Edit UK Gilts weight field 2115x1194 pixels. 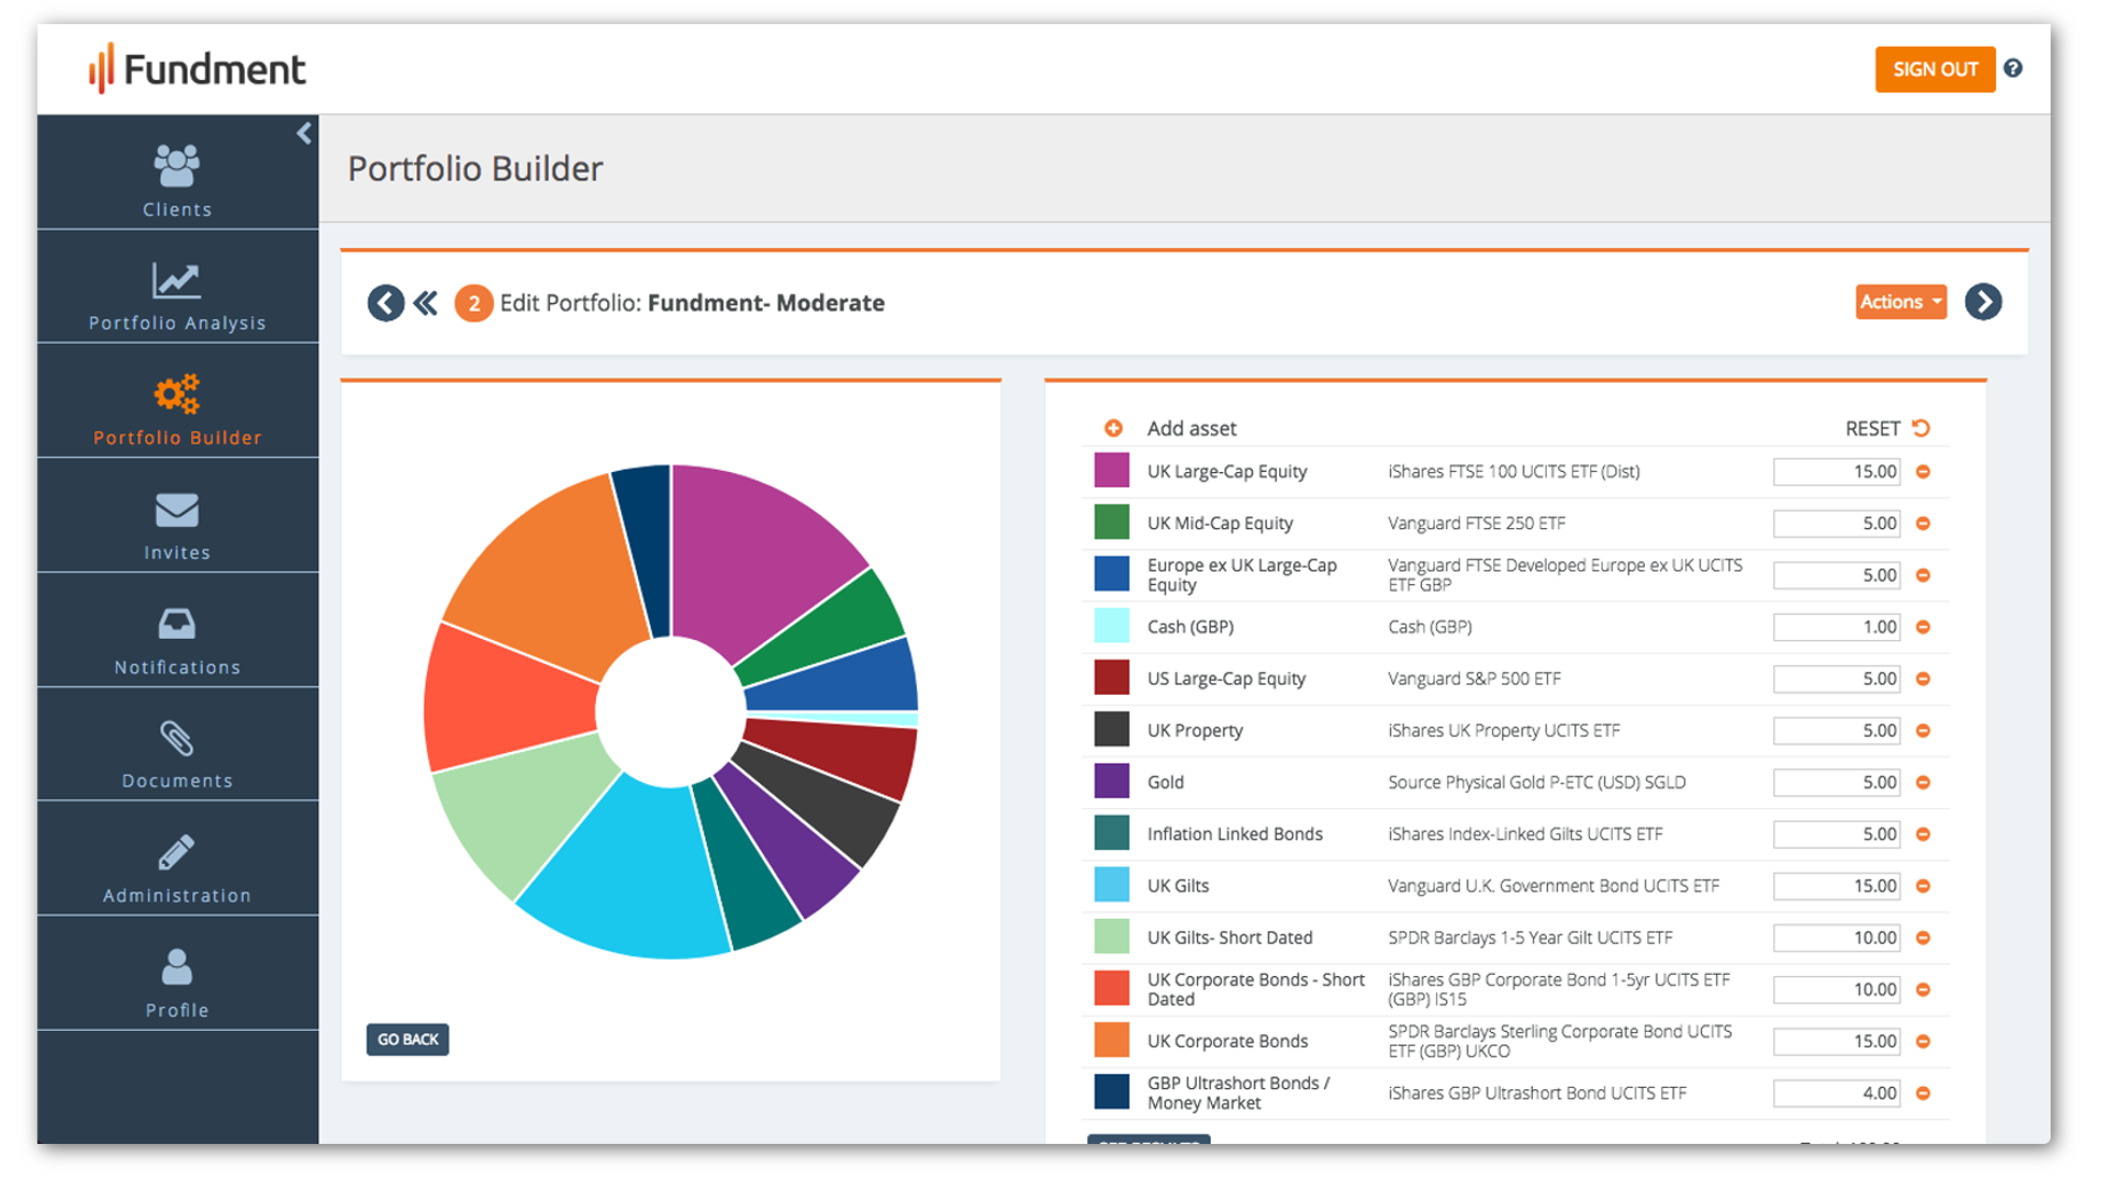pos(1836,886)
